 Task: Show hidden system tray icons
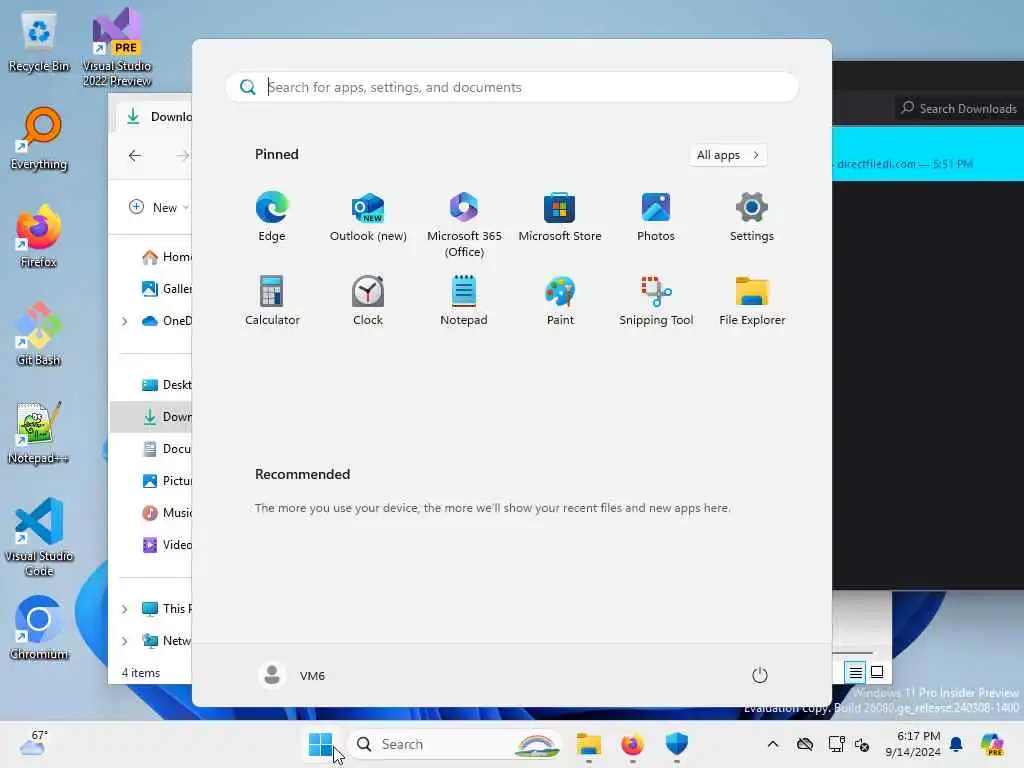coord(773,744)
